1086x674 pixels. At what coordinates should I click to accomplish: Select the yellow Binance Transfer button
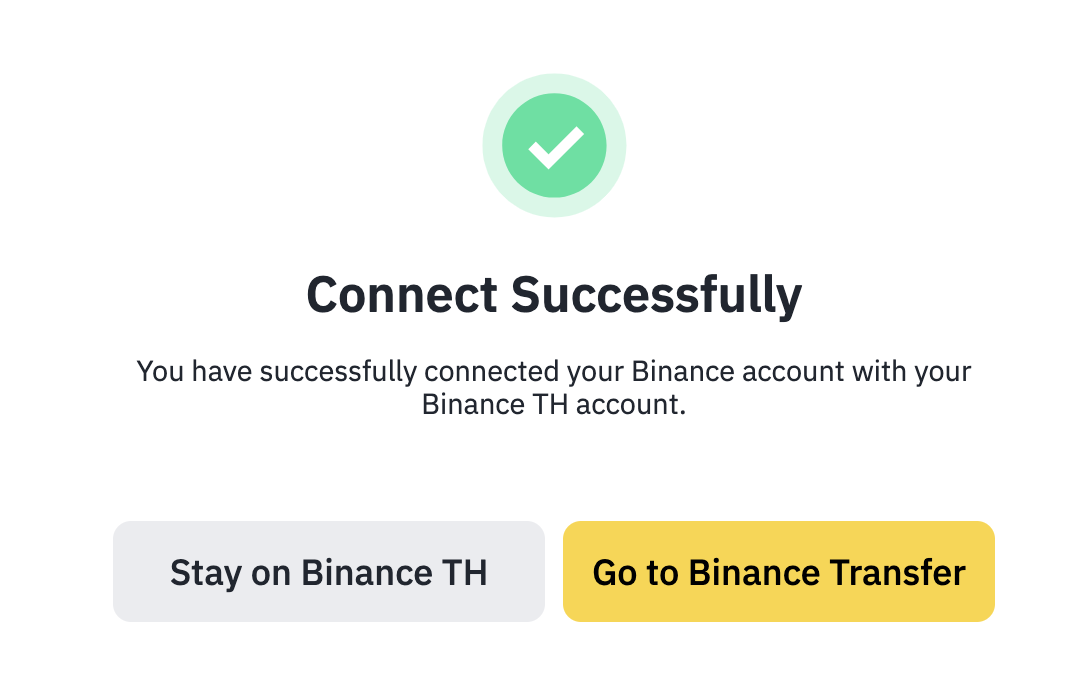(x=779, y=572)
